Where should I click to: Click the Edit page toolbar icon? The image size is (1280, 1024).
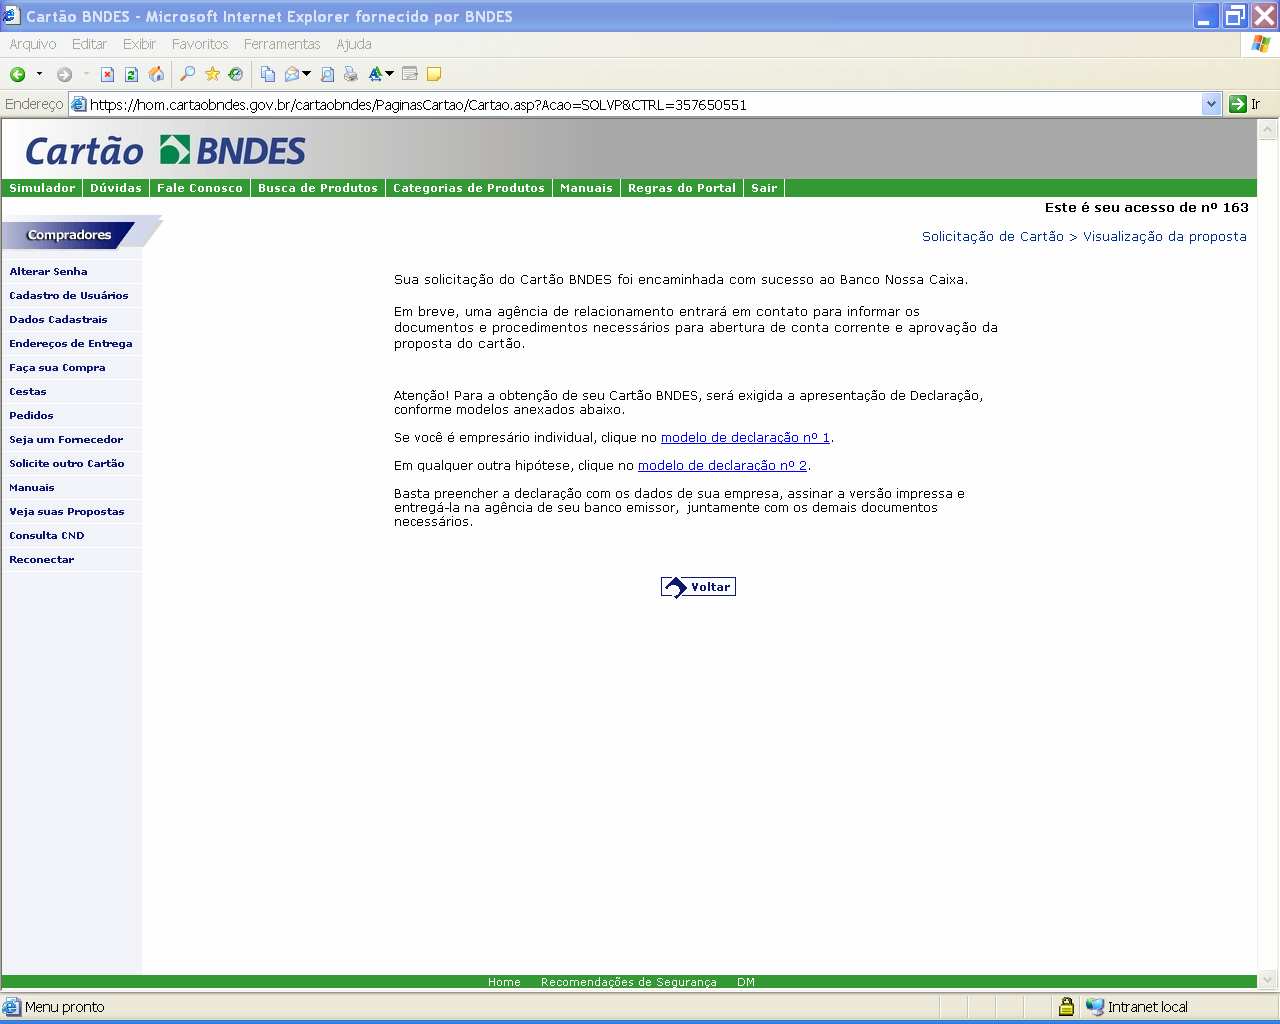410,74
